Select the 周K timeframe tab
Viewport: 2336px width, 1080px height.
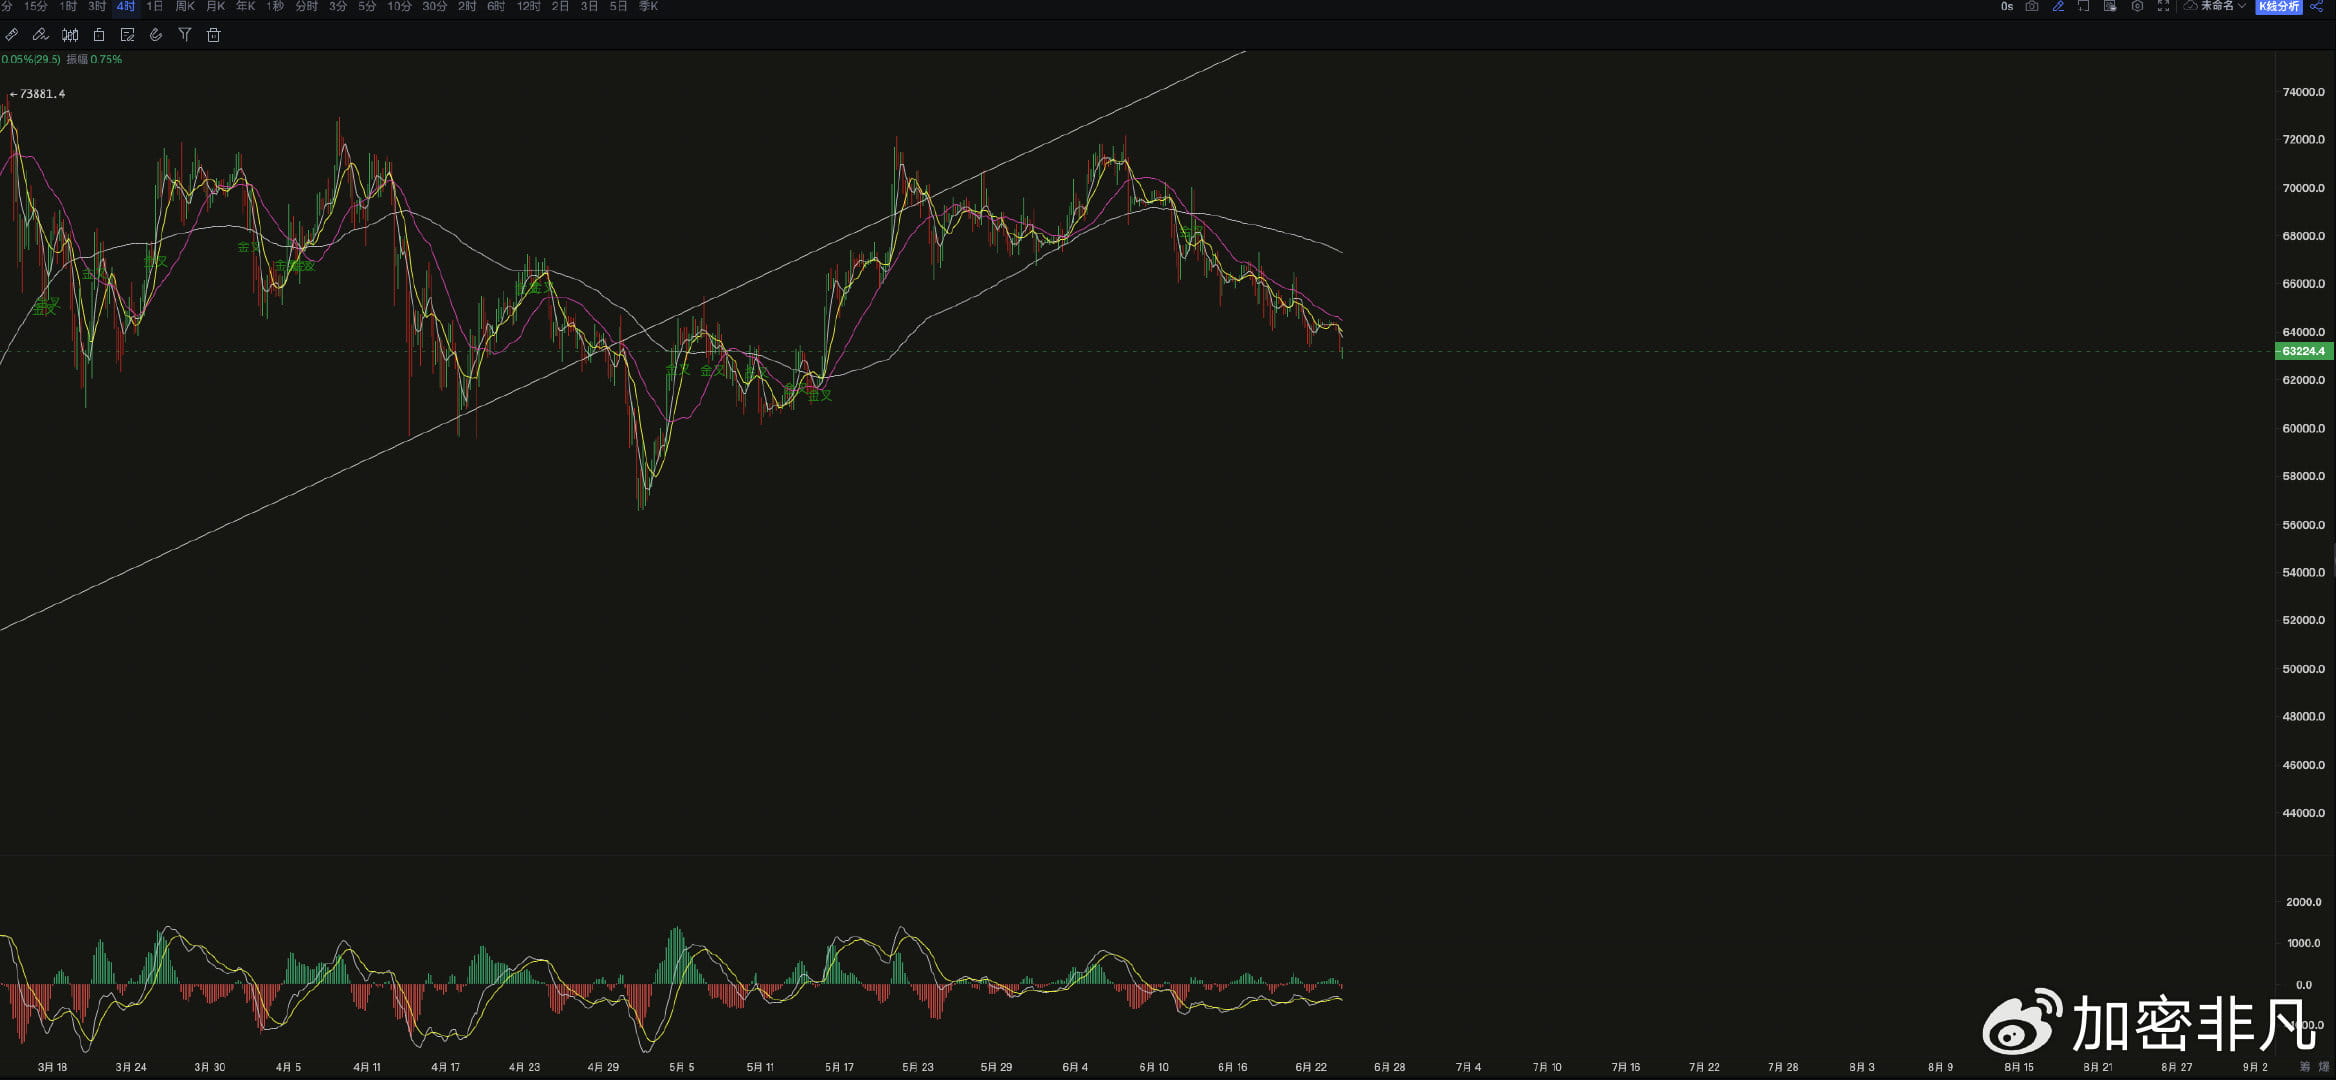coord(185,6)
